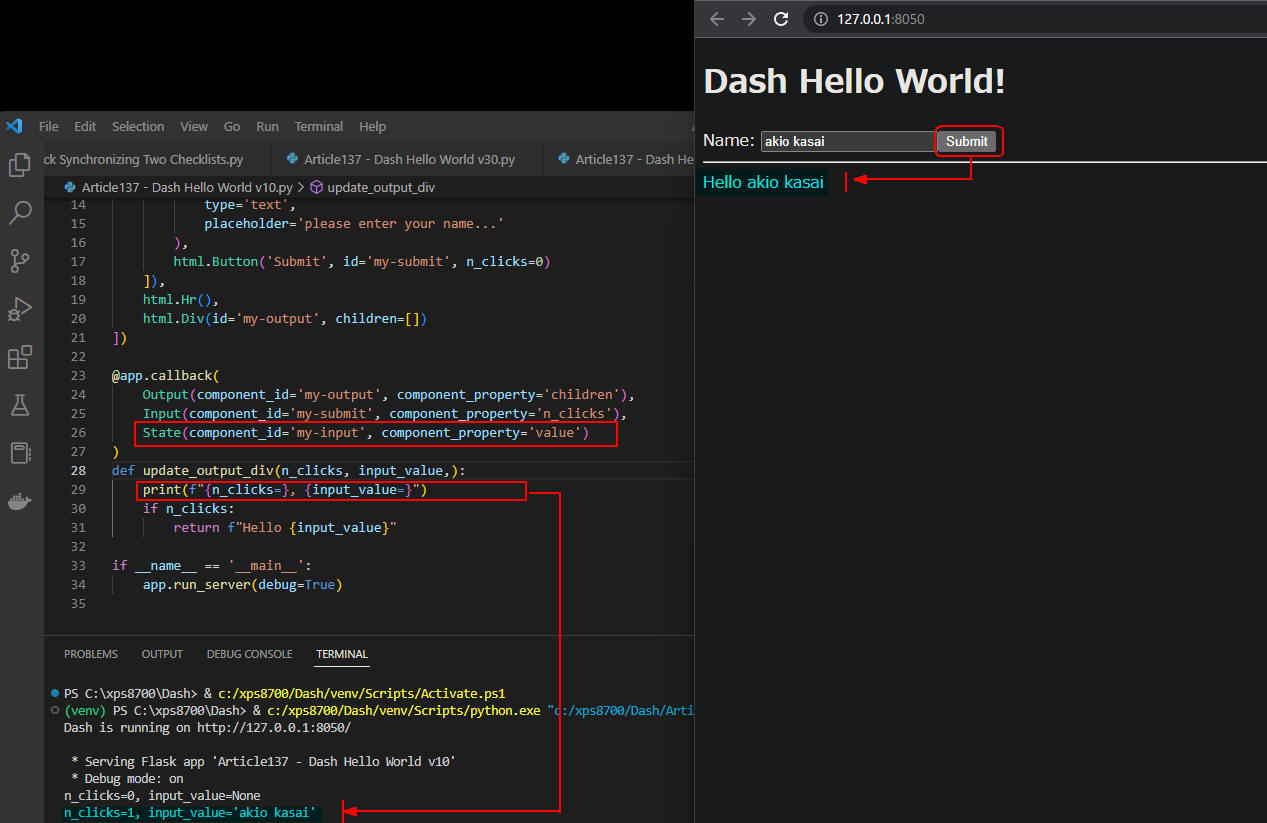This screenshot has width=1267, height=823.
Task: Click line number 35 in the gutter
Action: (78, 603)
